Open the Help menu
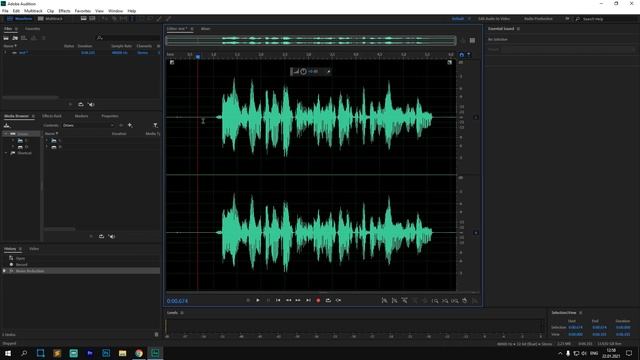The image size is (640, 360). 132,11
